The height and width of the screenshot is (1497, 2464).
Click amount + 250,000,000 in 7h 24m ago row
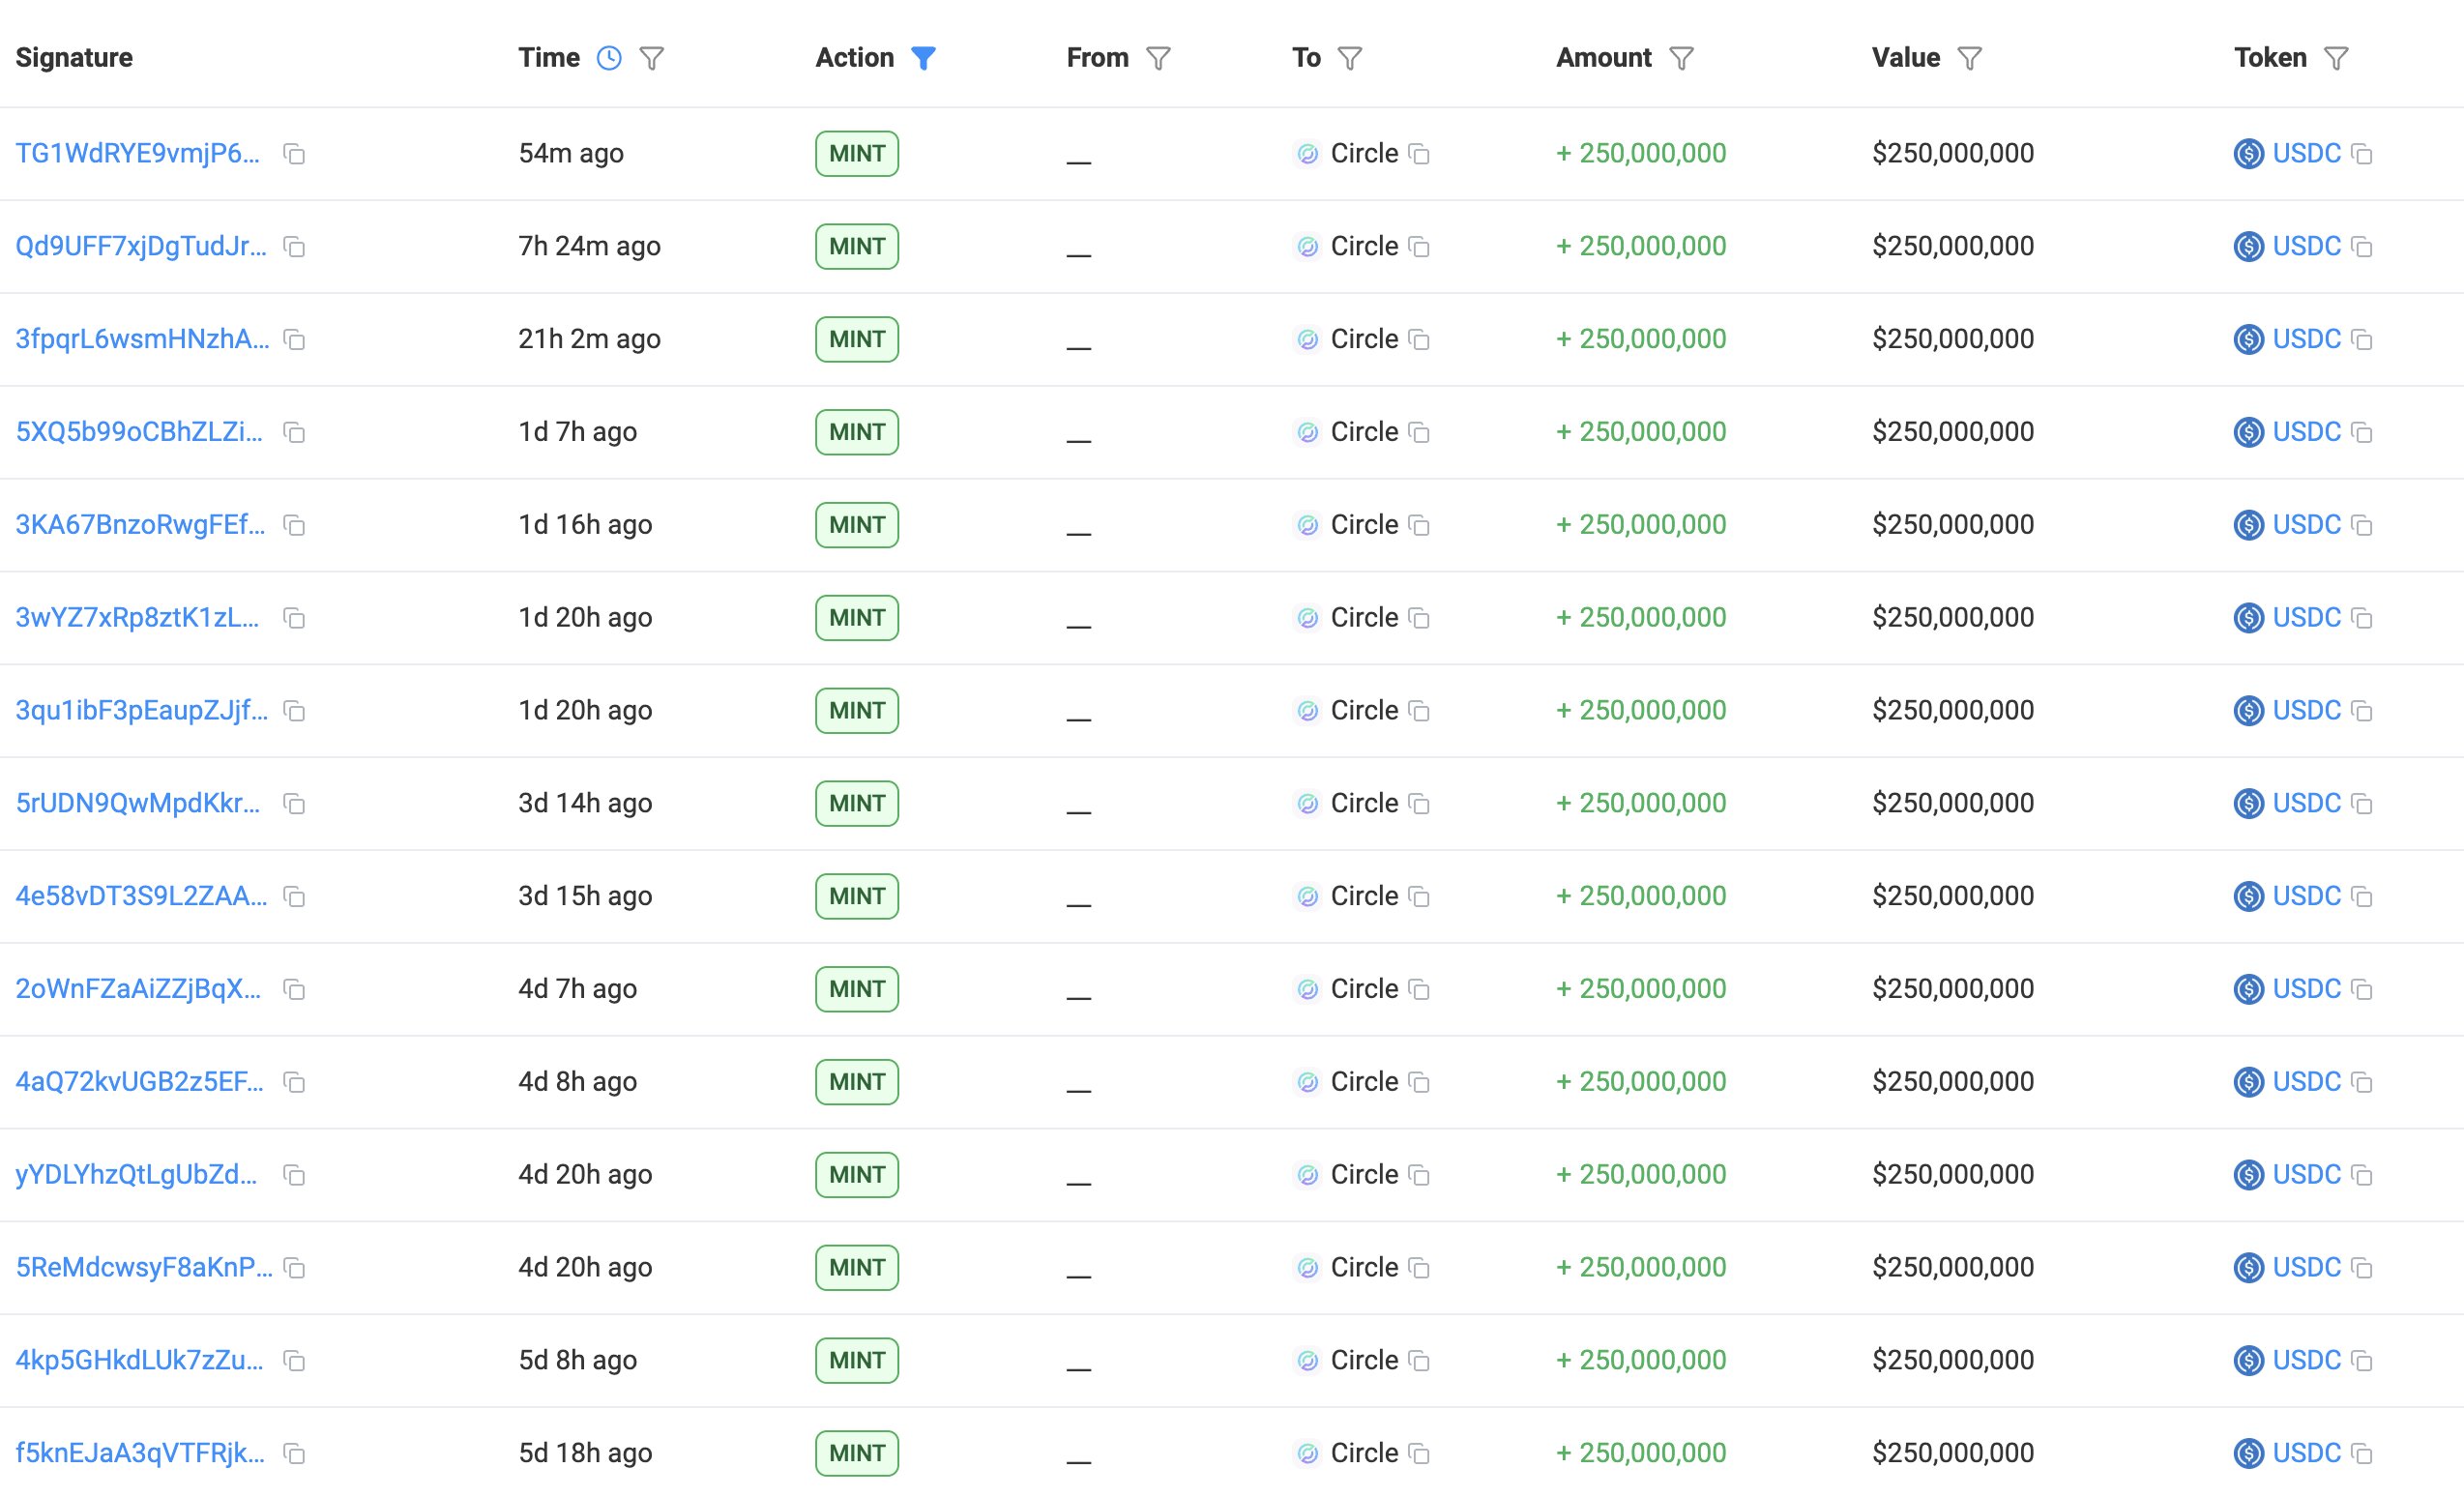(1641, 246)
